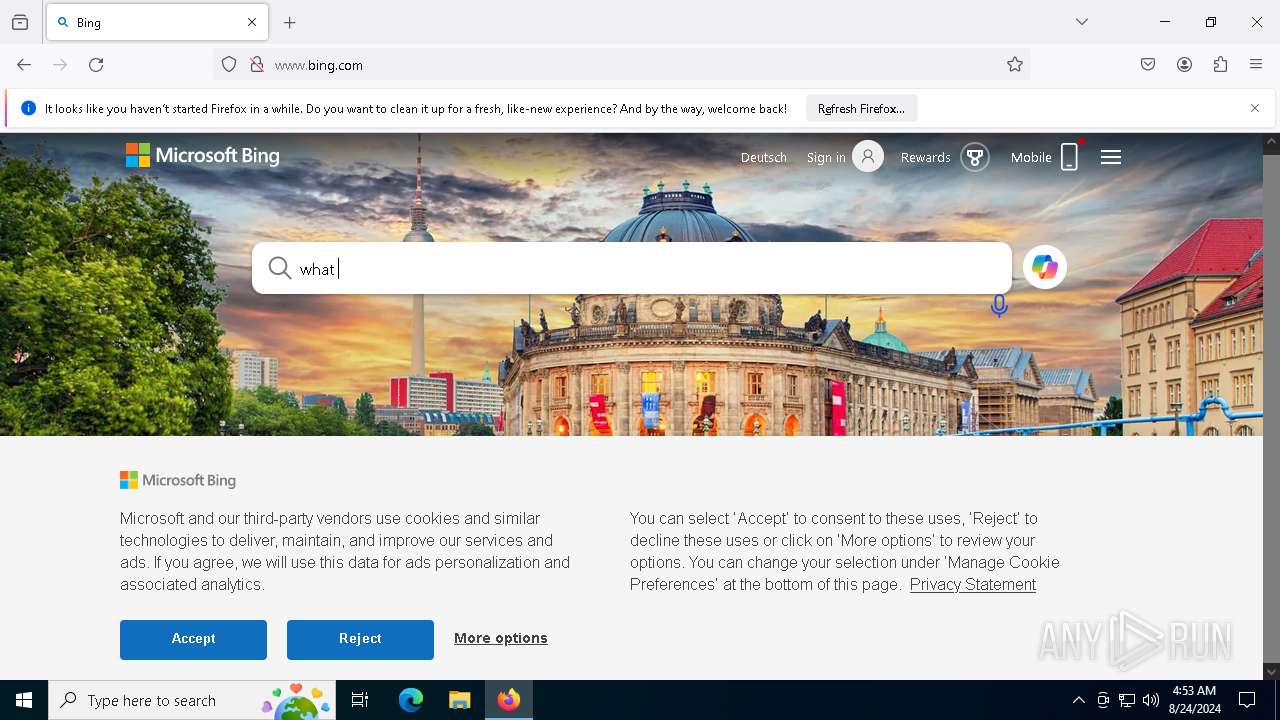
Task: Go forward one page
Action: pos(60,65)
